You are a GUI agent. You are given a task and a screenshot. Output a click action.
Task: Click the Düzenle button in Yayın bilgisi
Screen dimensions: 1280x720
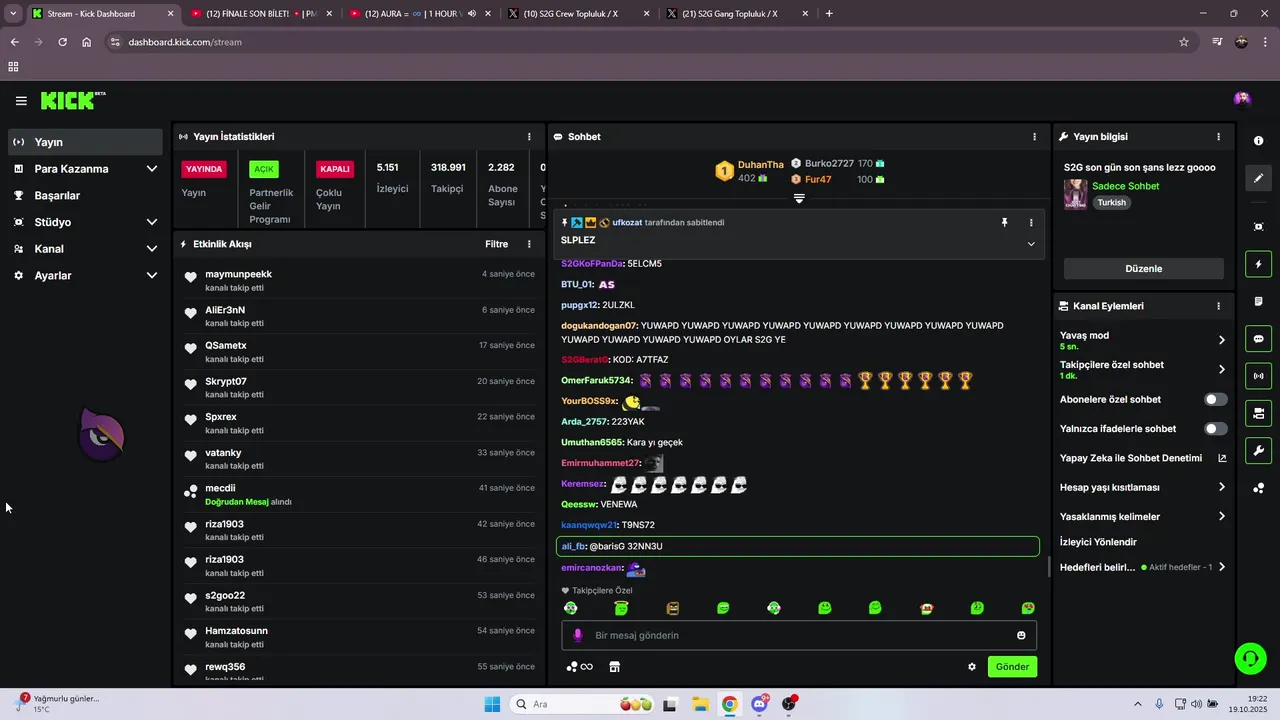[x=1143, y=269]
